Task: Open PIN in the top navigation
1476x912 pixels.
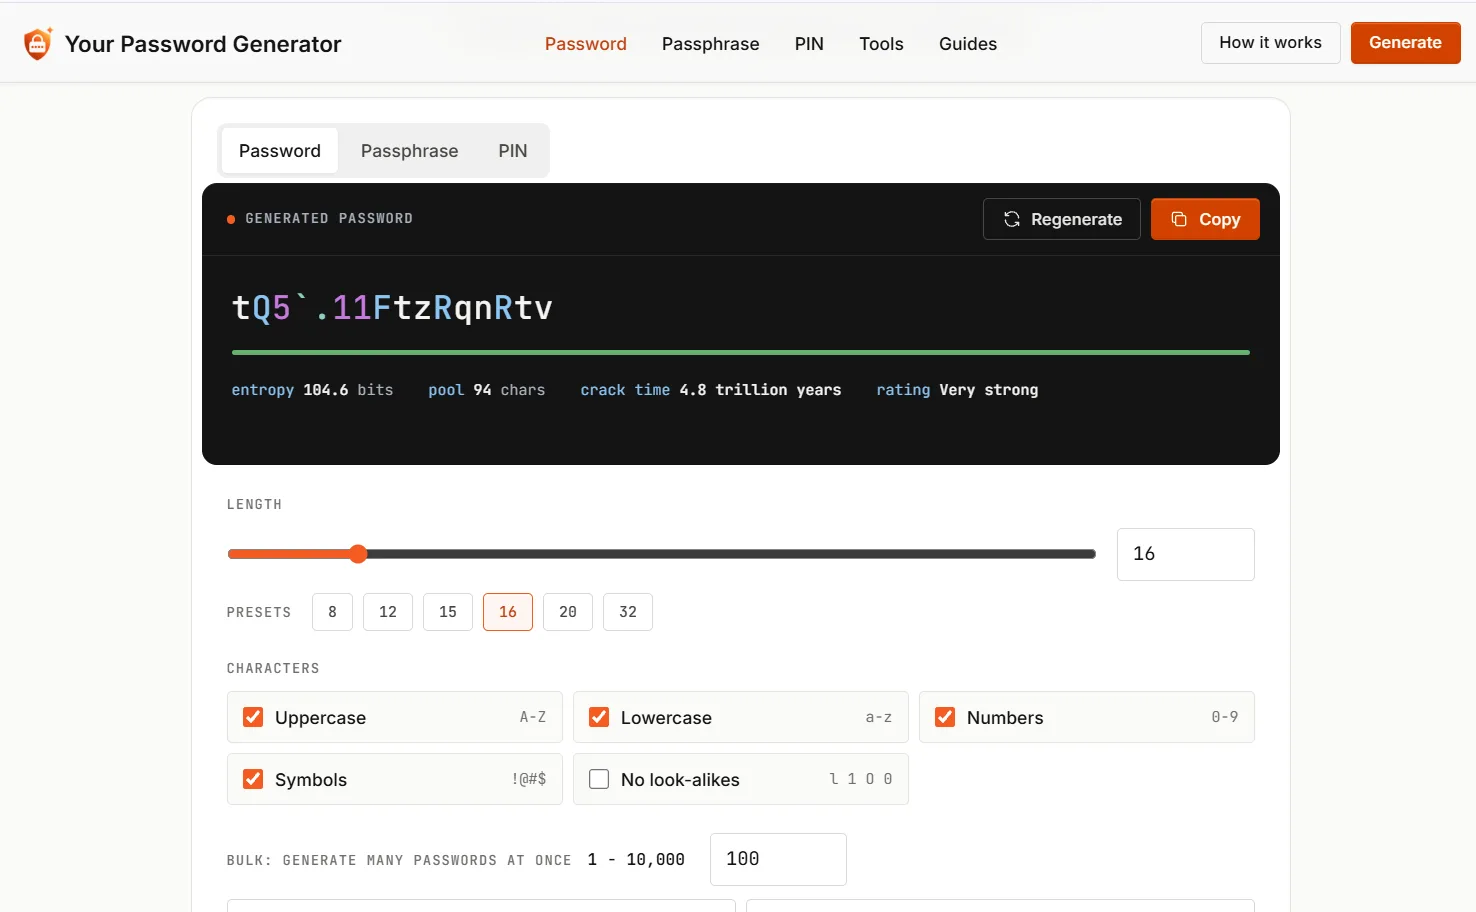Action: [x=809, y=44]
